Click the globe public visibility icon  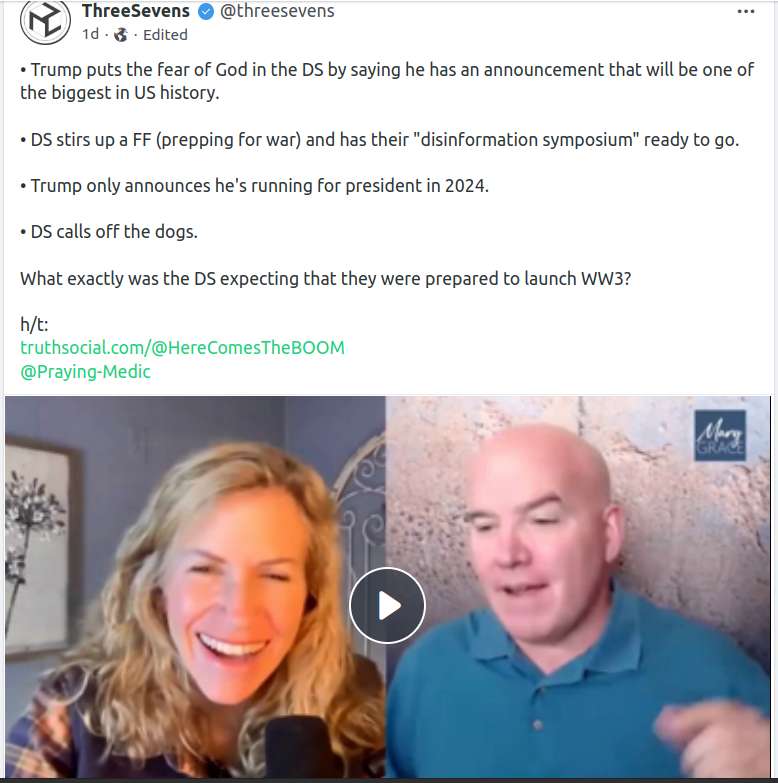[x=120, y=35]
